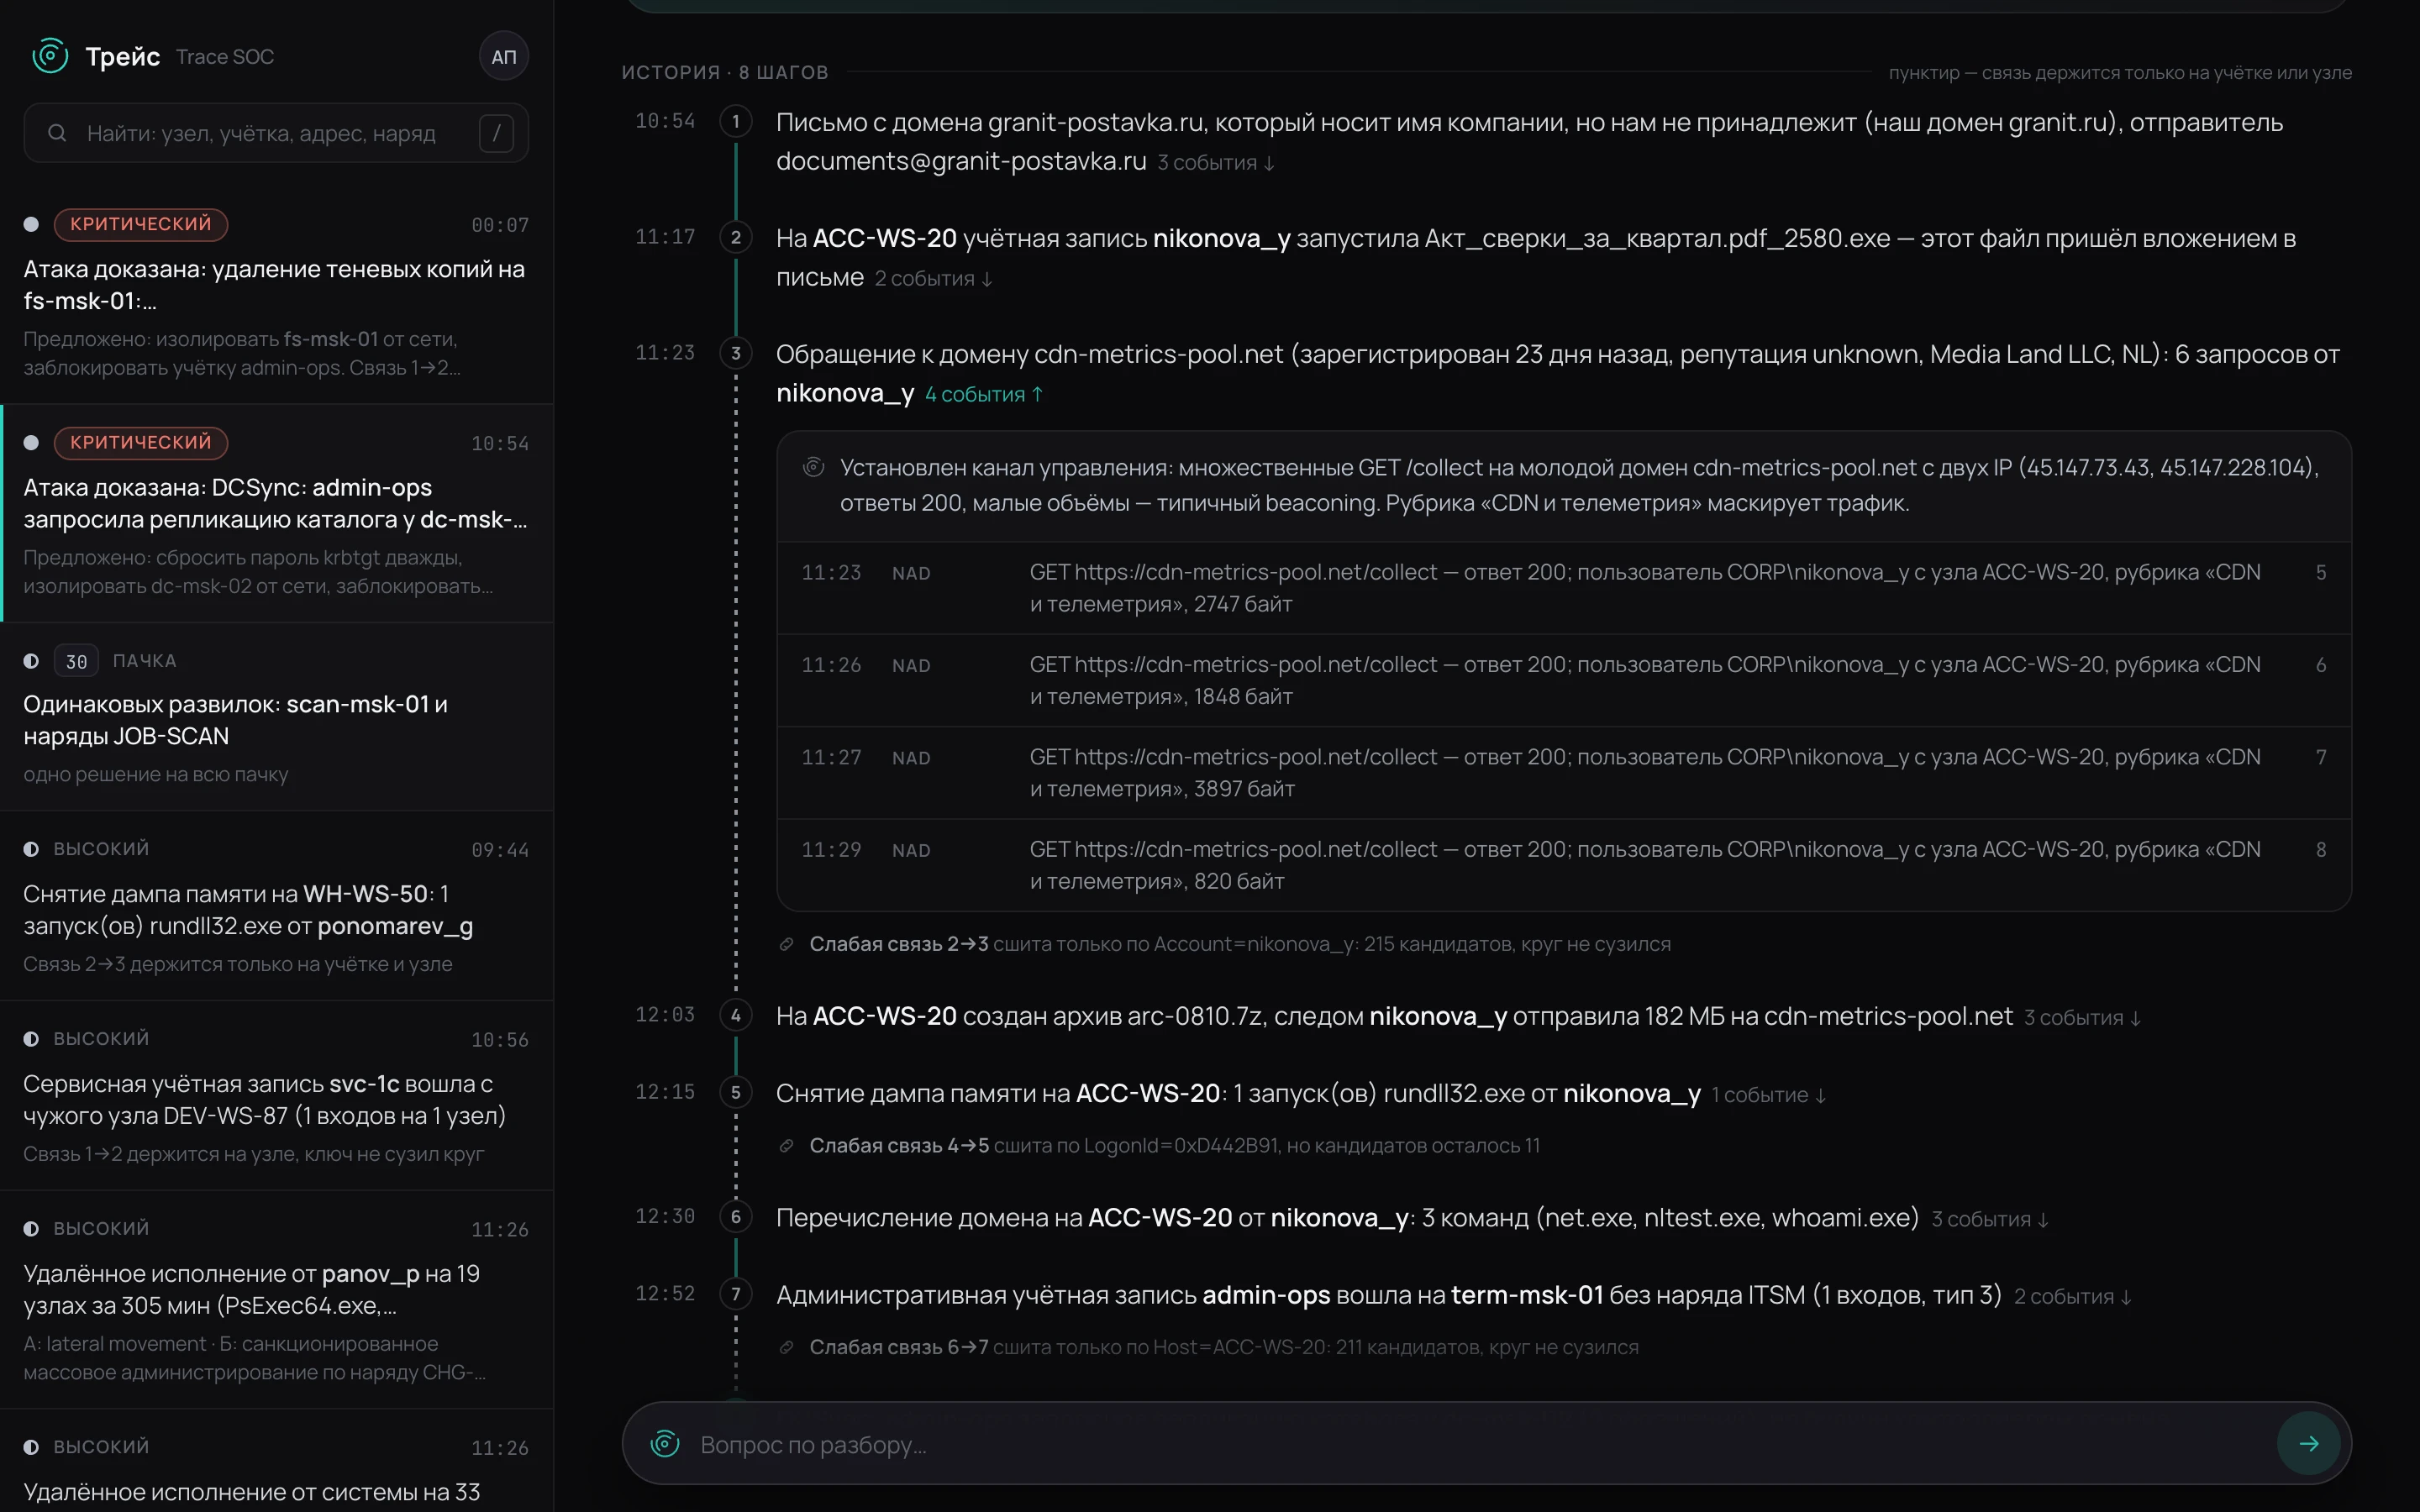
Task: Click the slash shortcut key icon
Action: pyautogui.click(x=496, y=133)
